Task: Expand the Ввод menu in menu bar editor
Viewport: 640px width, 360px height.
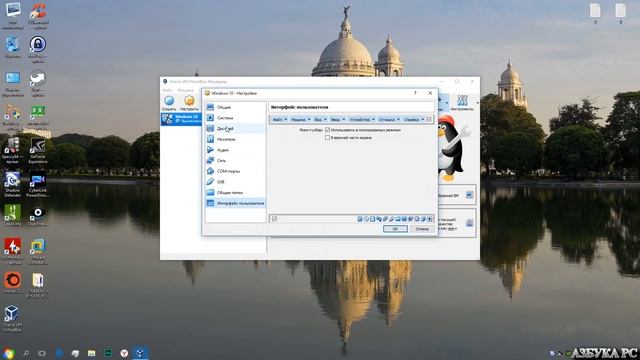Action: coord(338,119)
